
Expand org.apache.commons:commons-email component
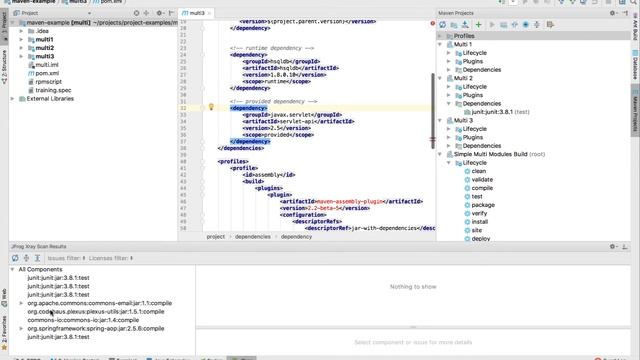[21, 303]
